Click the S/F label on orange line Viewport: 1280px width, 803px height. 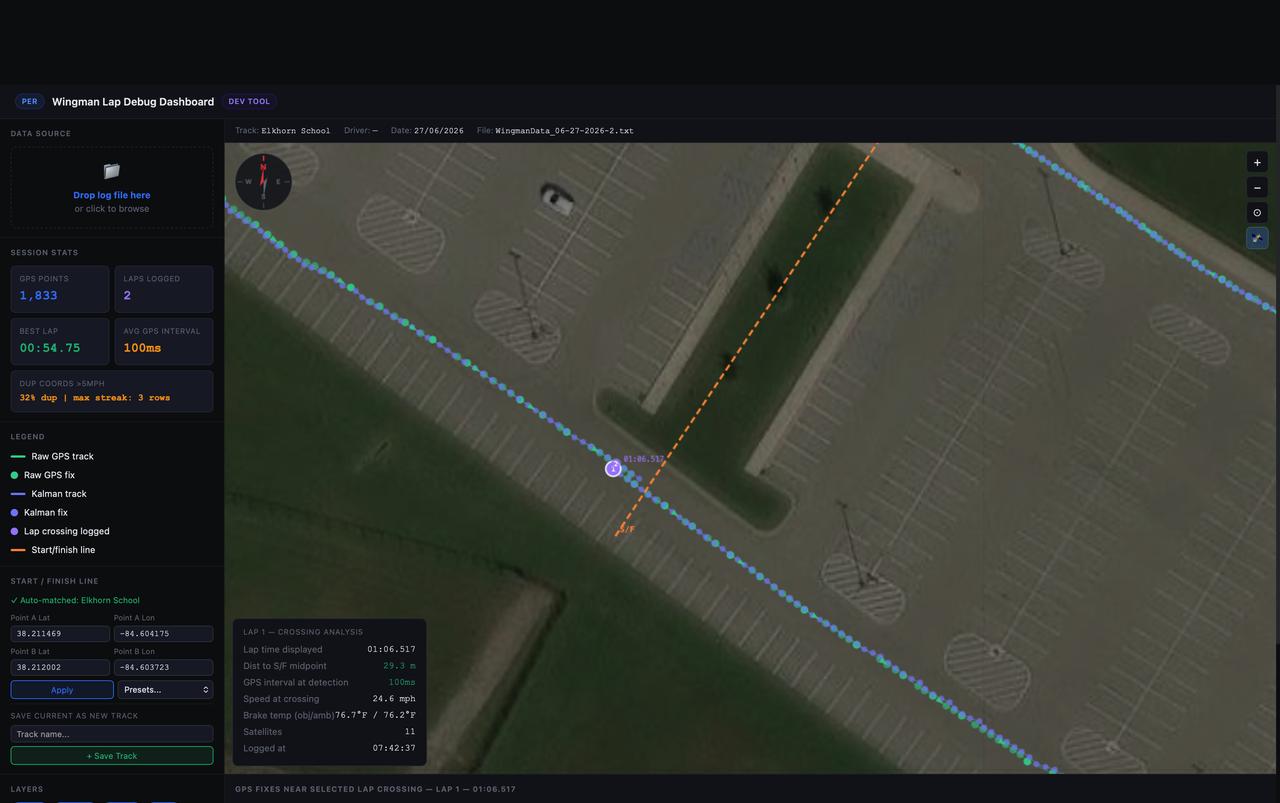tap(627, 529)
